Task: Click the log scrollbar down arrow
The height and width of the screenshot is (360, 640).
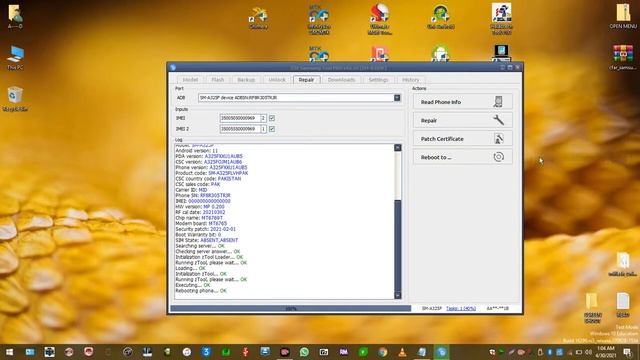Action: [398, 295]
